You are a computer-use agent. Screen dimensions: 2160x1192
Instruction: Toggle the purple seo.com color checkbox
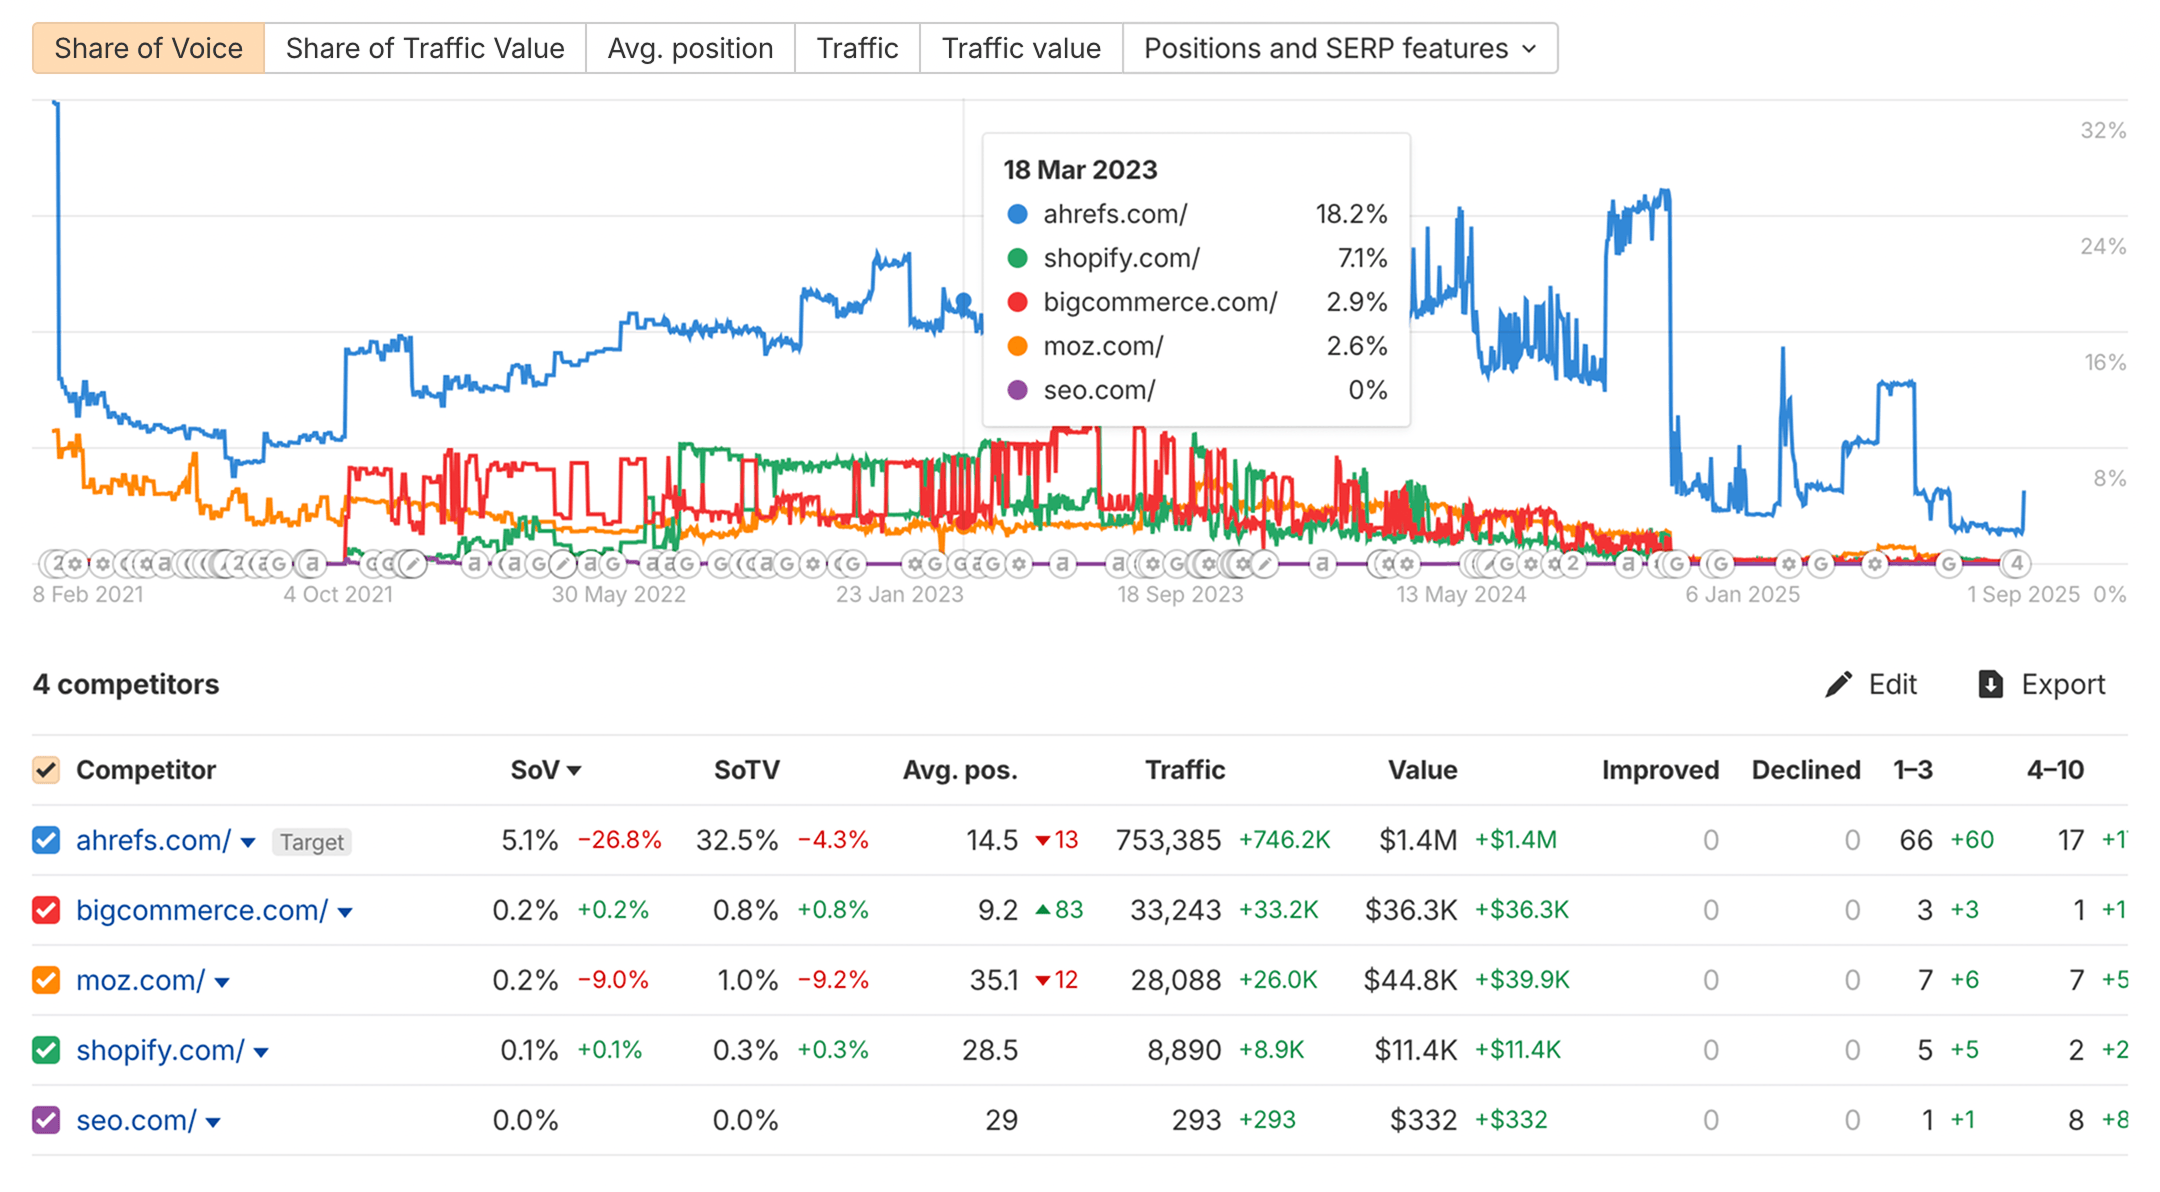click(46, 1120)
